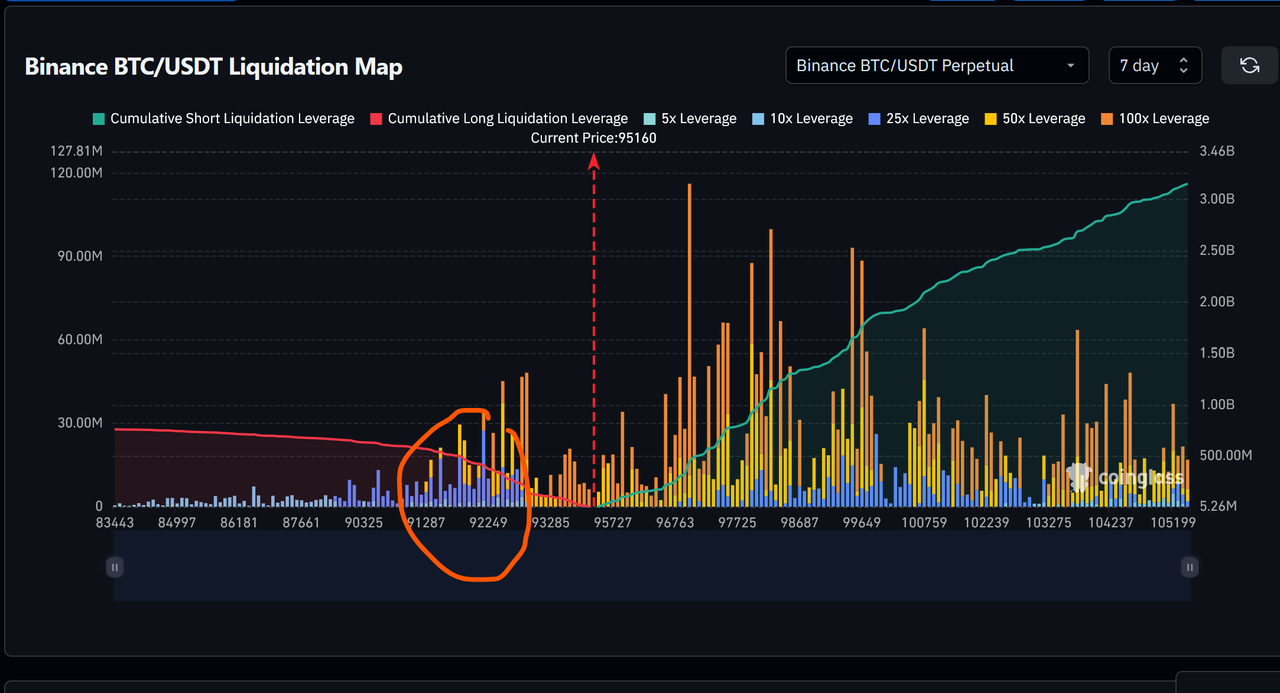Image resolution: width=1280 pixels, height=693 pixels.
Task: Click the zoom range slider track
Action: pos(652,566)
